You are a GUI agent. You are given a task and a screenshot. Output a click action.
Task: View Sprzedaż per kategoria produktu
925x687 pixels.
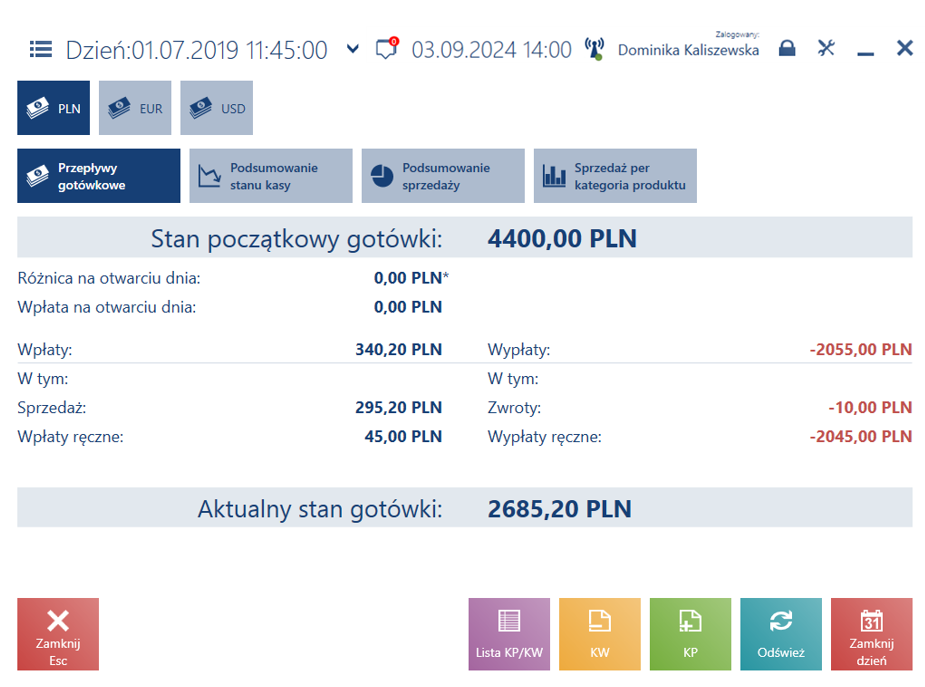[x=615, y=176]
